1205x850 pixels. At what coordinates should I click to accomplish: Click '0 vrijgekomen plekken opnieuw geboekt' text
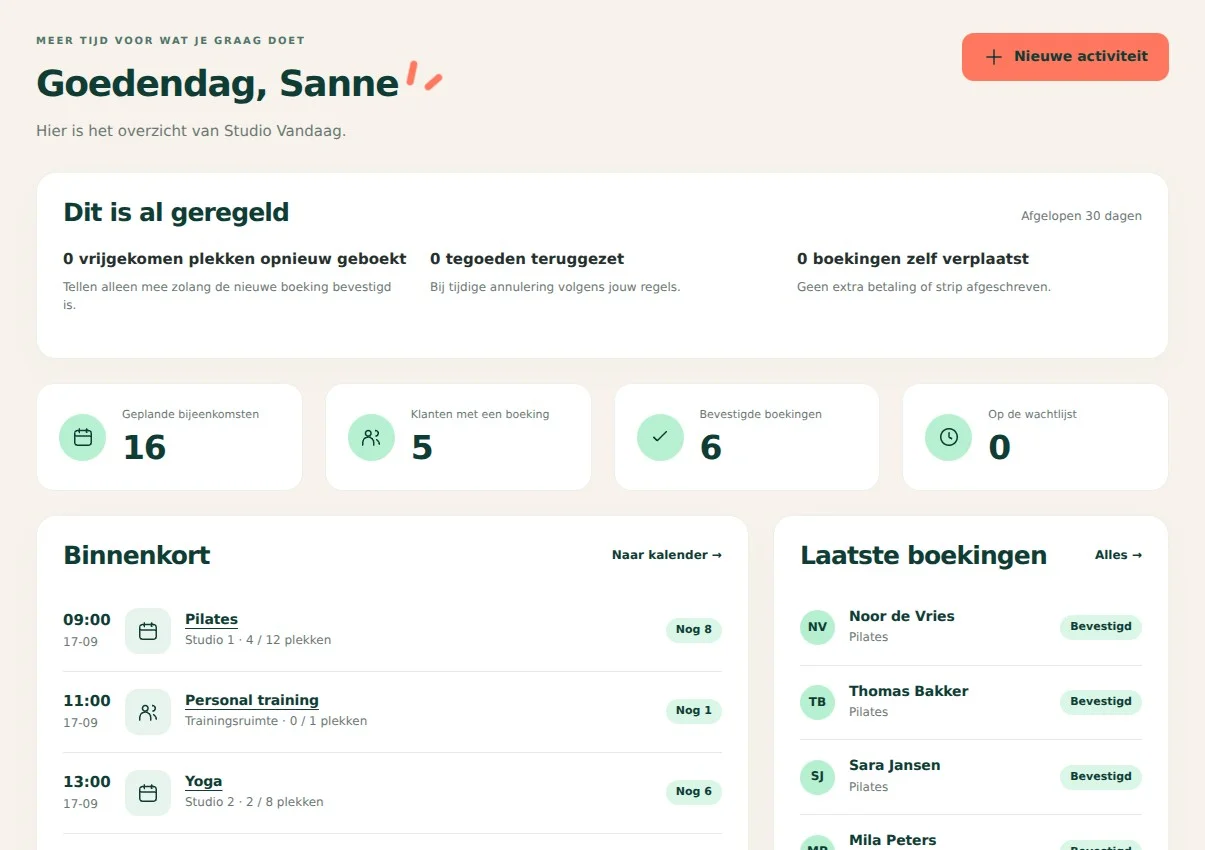point(235,259)
